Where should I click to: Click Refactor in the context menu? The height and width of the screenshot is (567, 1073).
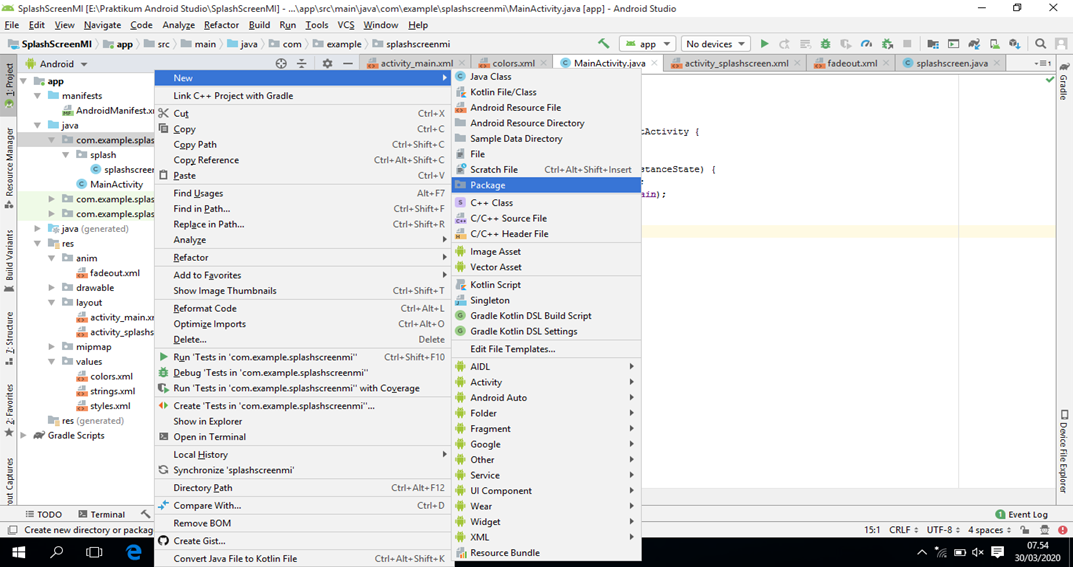click(x=302, y=258)
